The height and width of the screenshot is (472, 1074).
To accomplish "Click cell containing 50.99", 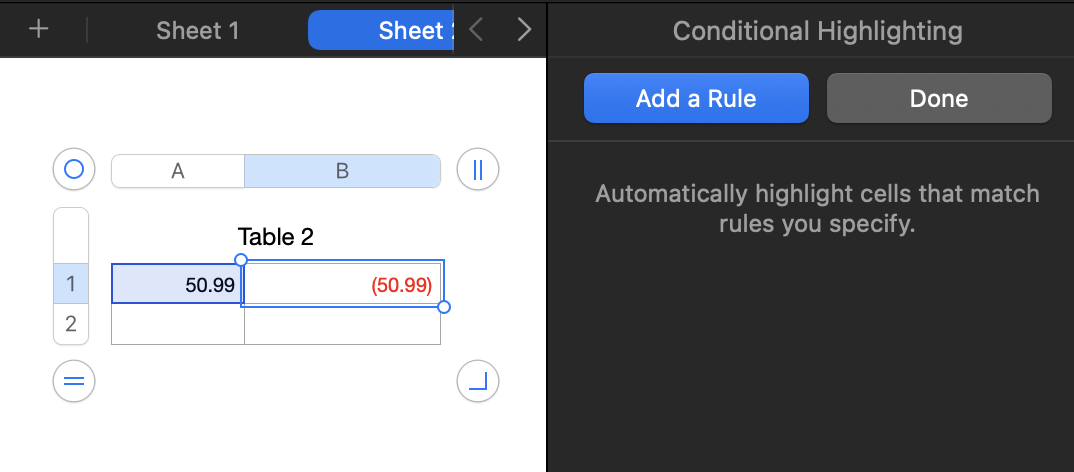I will pos(178,284).
